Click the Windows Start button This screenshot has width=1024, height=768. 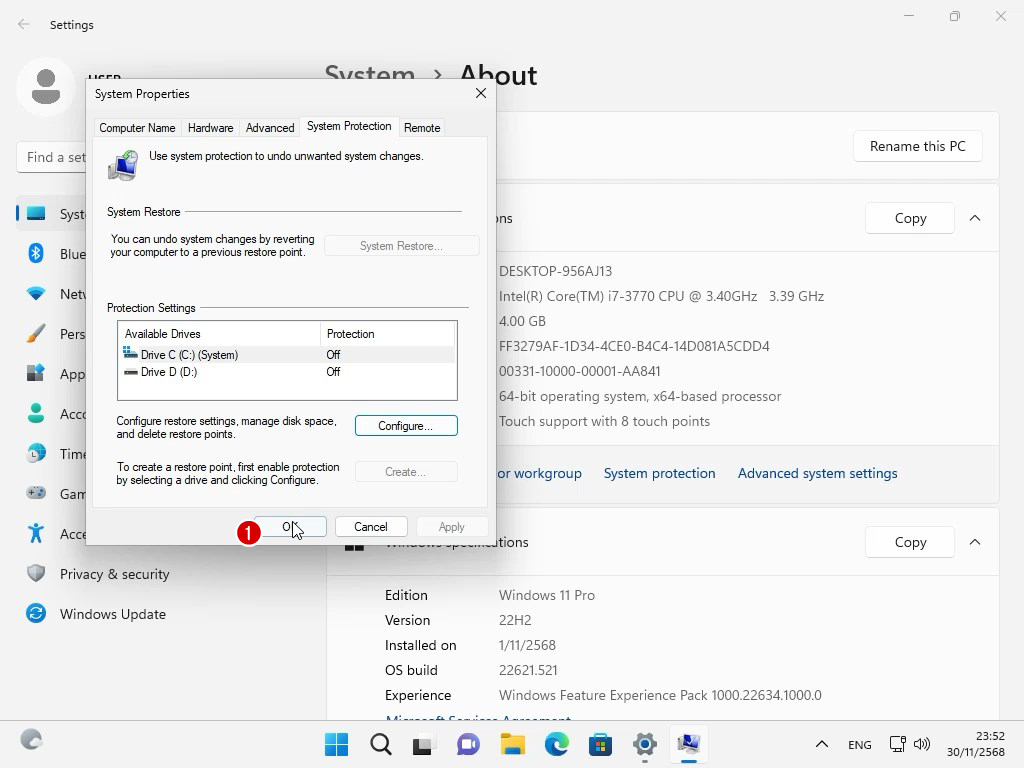337,744
